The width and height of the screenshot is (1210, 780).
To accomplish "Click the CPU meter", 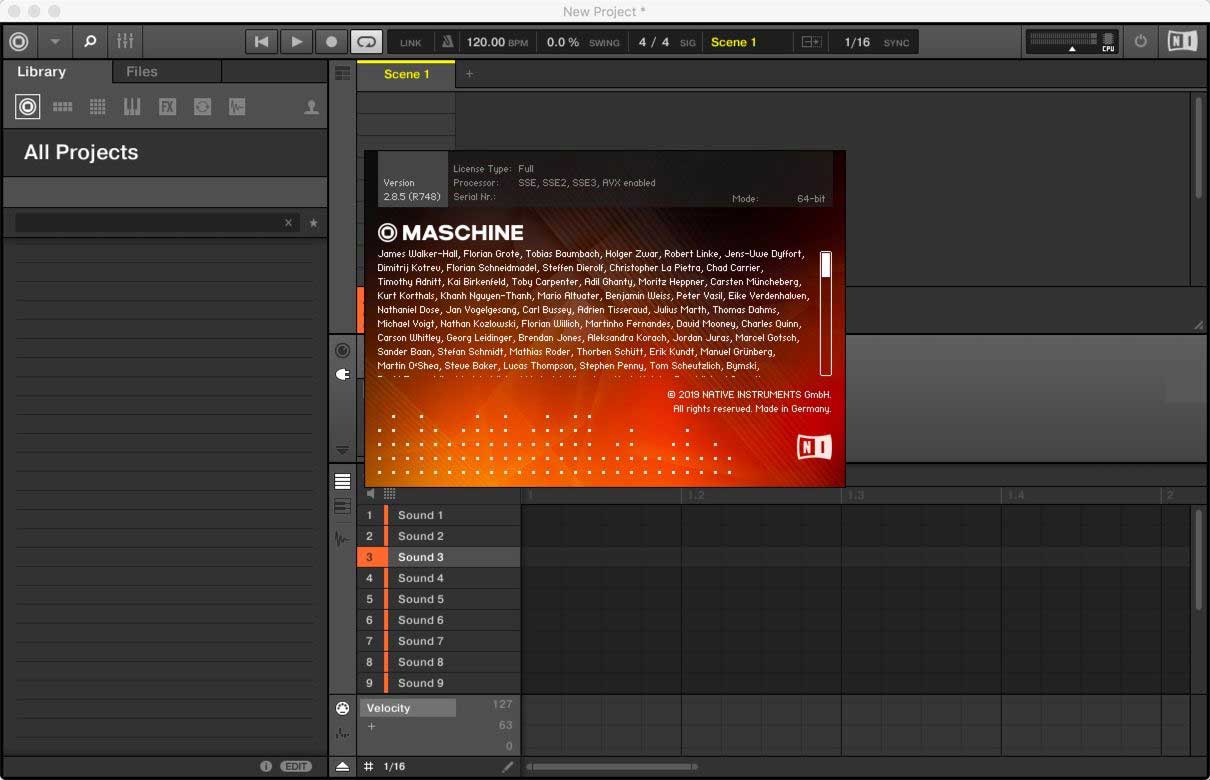I will point(1072,42).
